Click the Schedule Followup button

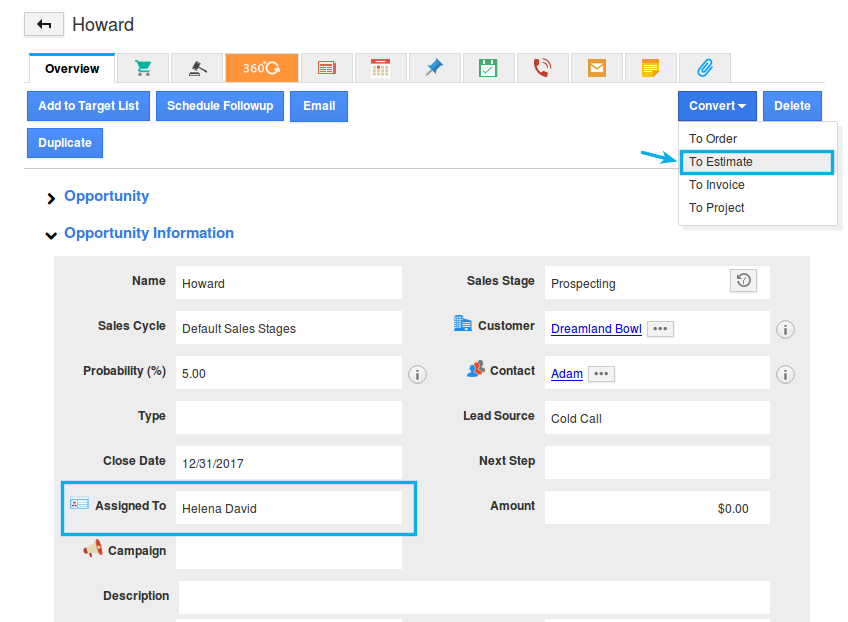[220, 106]
